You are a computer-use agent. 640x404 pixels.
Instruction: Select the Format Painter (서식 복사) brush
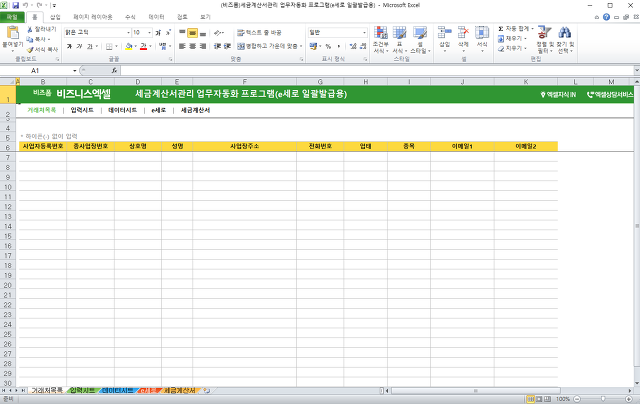coord(42,49)
